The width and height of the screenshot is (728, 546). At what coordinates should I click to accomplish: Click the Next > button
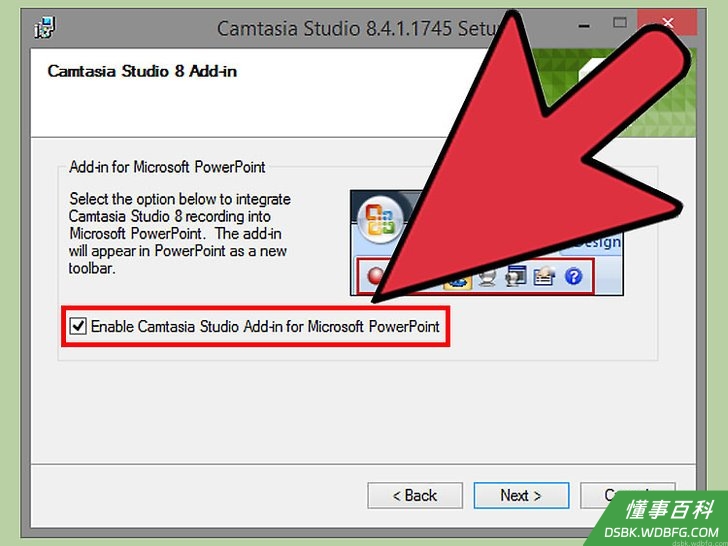[x=521, y=495]
